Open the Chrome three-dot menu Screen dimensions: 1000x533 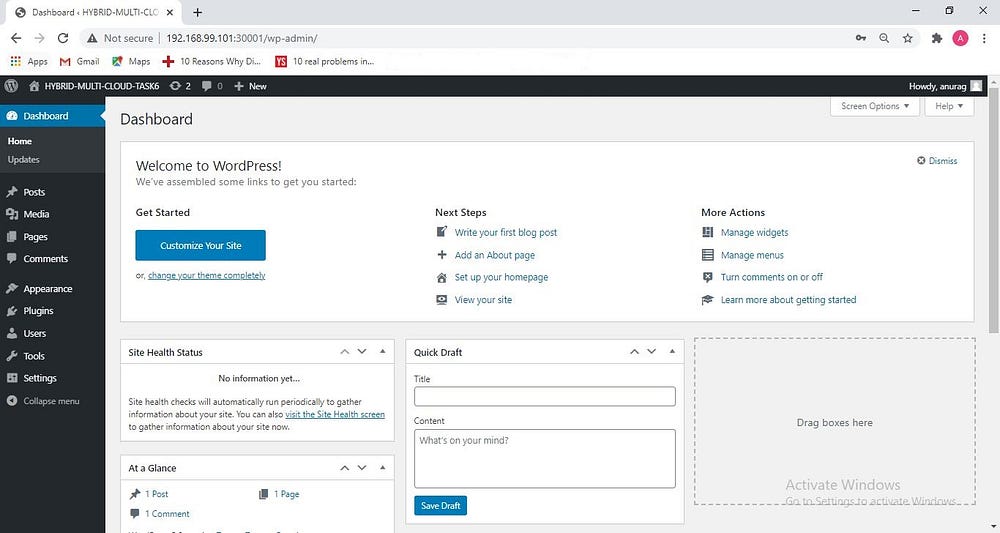[984, 38]
